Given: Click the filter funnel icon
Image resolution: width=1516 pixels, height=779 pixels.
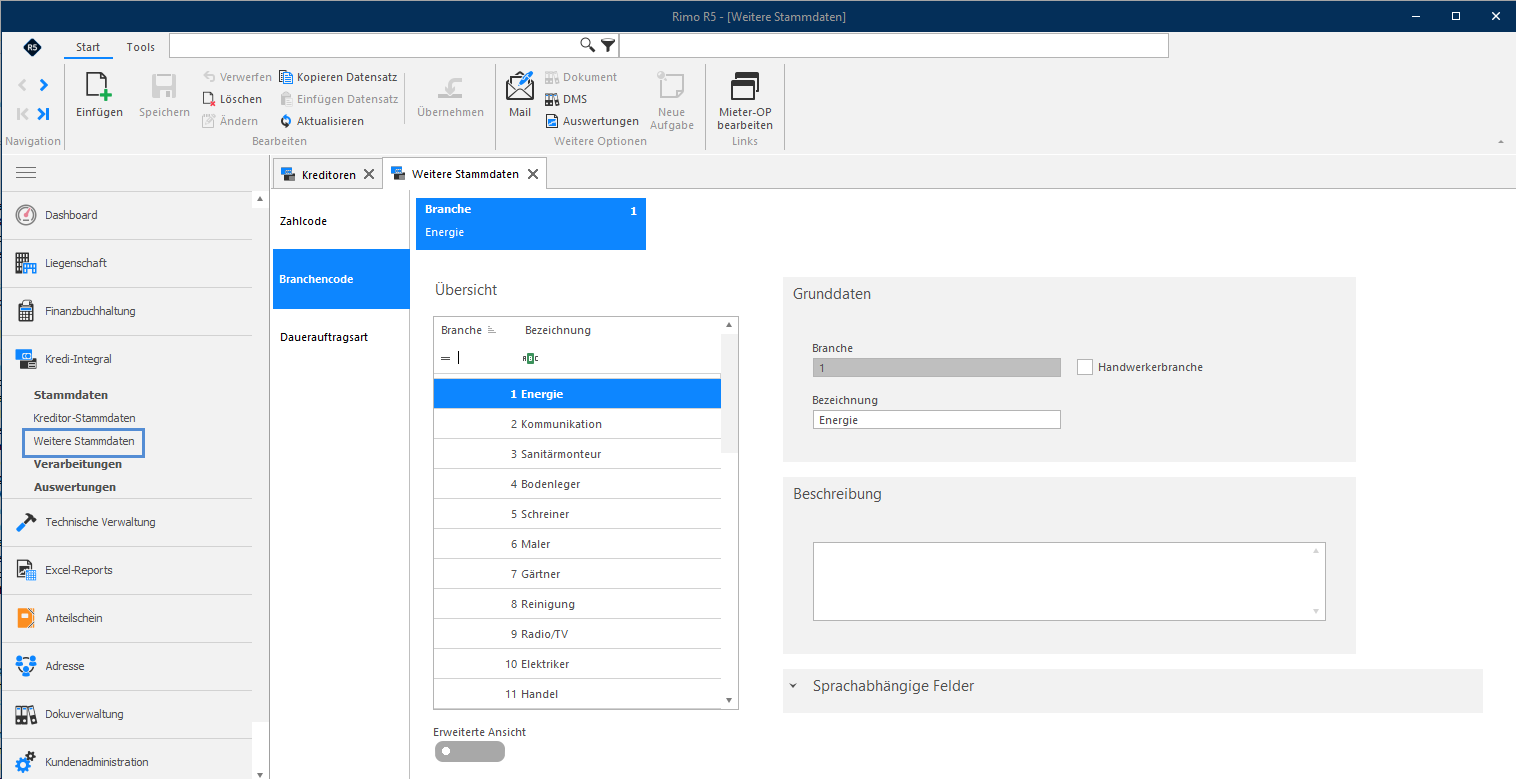Looking at the screenshot, I should (608, 45).
